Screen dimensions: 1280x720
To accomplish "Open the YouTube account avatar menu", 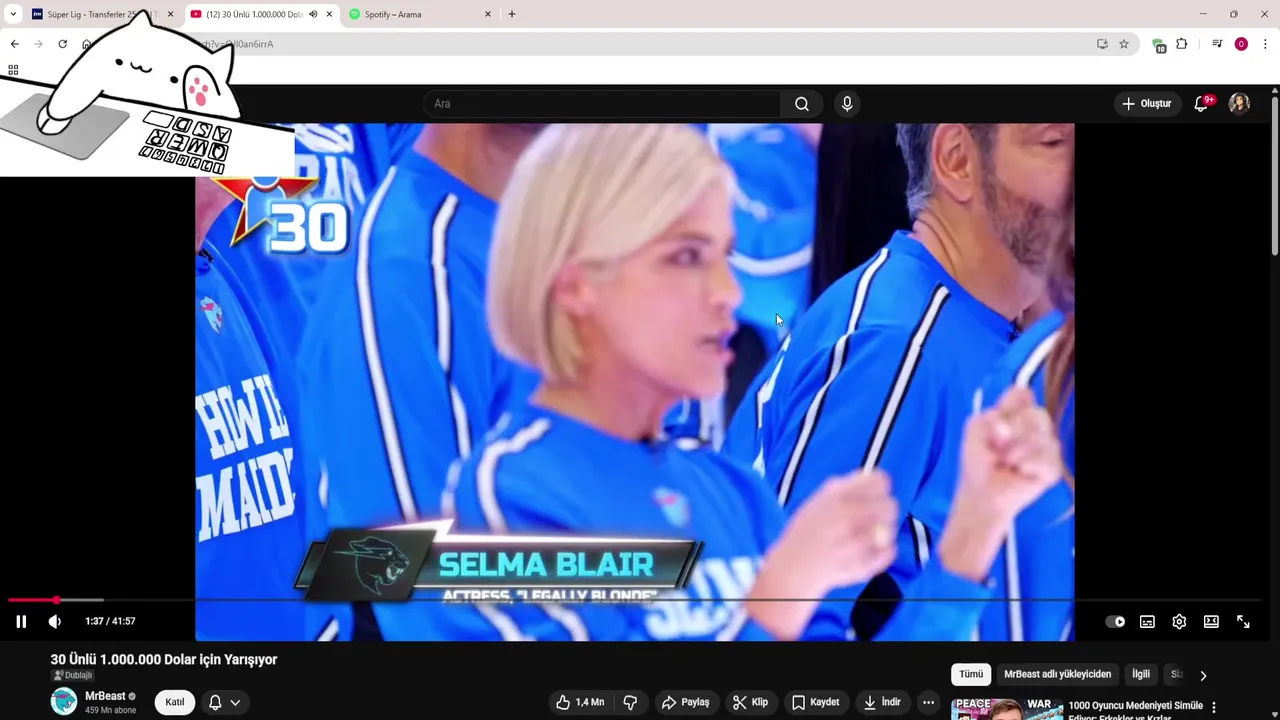I will [1239, 104].
